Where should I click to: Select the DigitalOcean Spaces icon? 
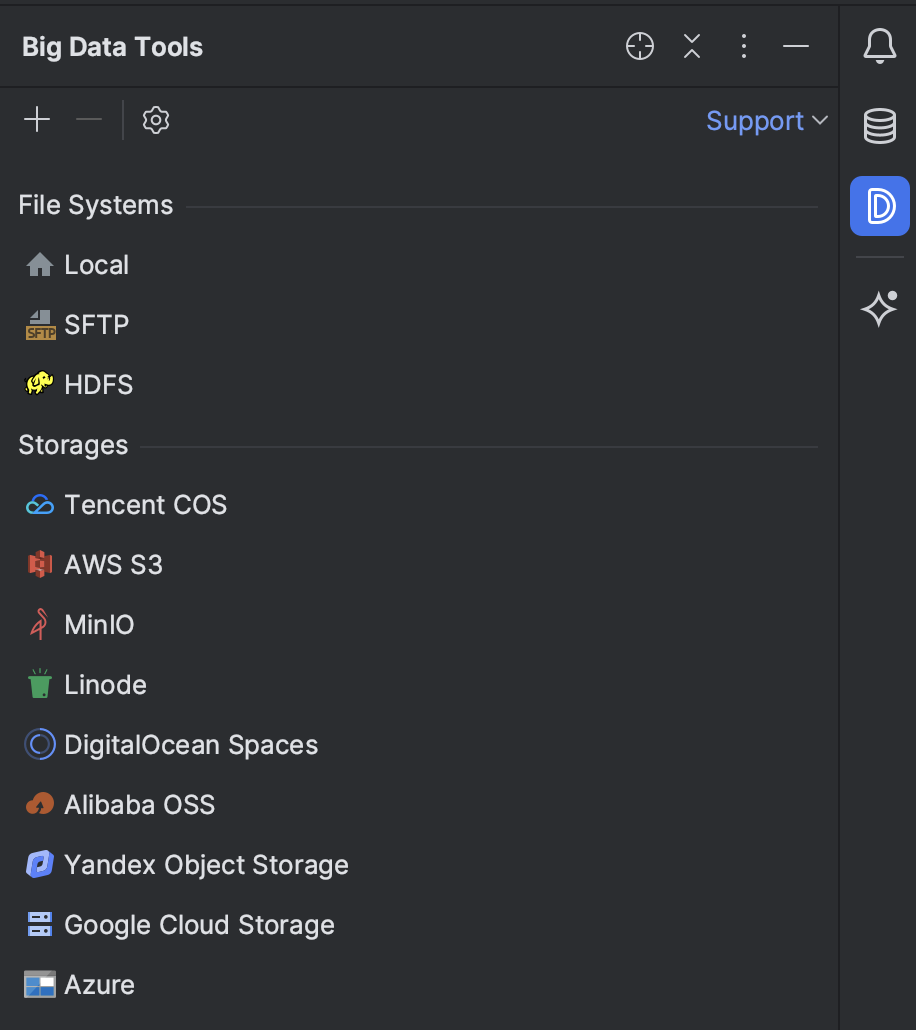[39, 744]
